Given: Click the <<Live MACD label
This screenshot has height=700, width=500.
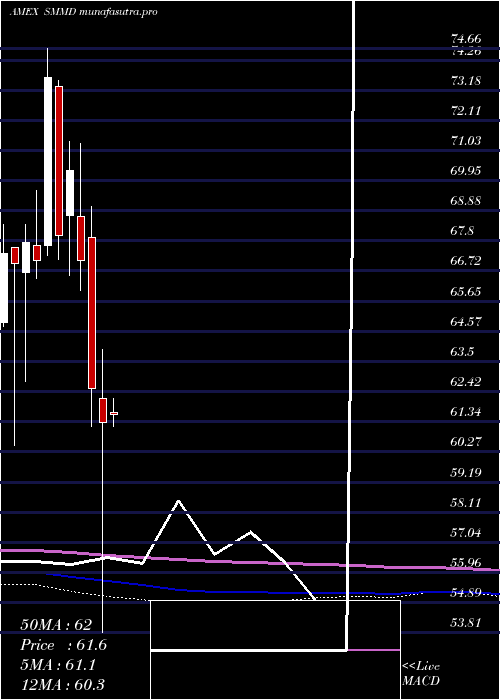Looking at the screenshot, I should [x=421, y=673].
